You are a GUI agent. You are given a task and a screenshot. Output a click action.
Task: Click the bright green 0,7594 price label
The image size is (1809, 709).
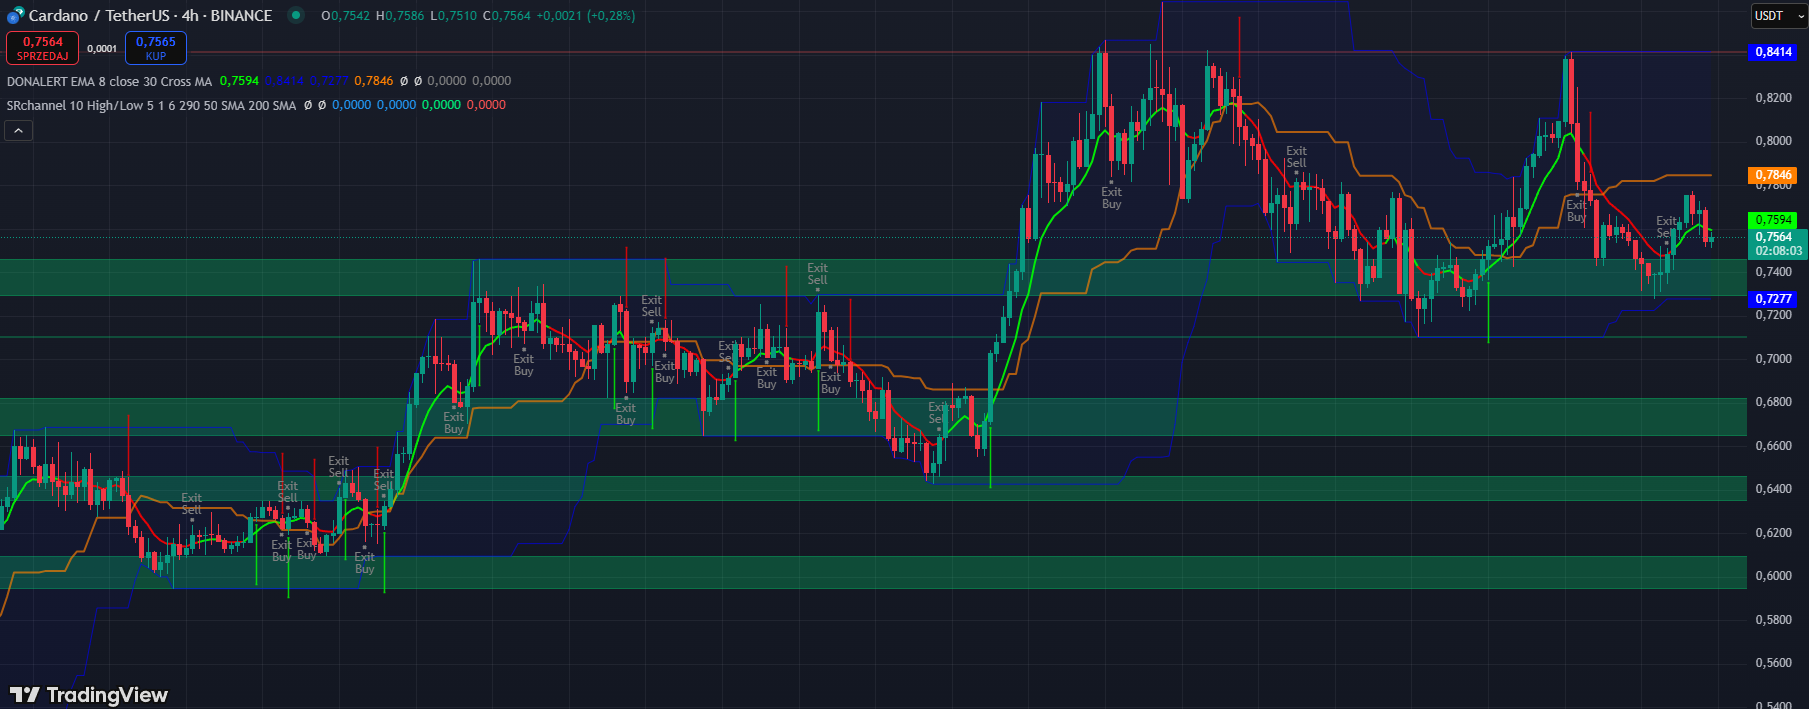tap(1773, 220)
